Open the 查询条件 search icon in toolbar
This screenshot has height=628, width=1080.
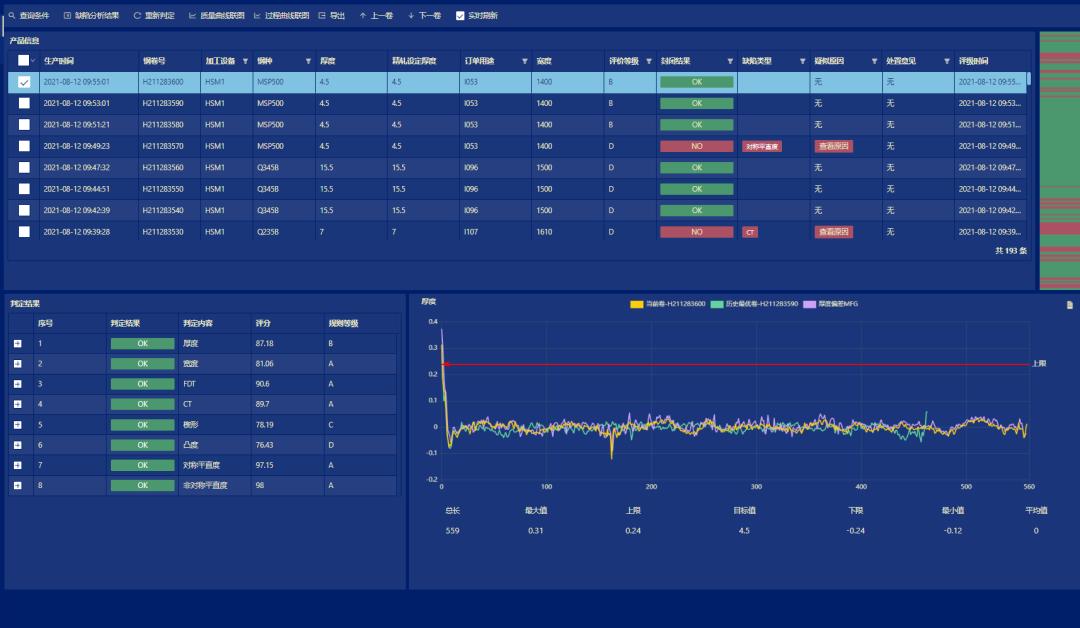(x=11, y=16)
